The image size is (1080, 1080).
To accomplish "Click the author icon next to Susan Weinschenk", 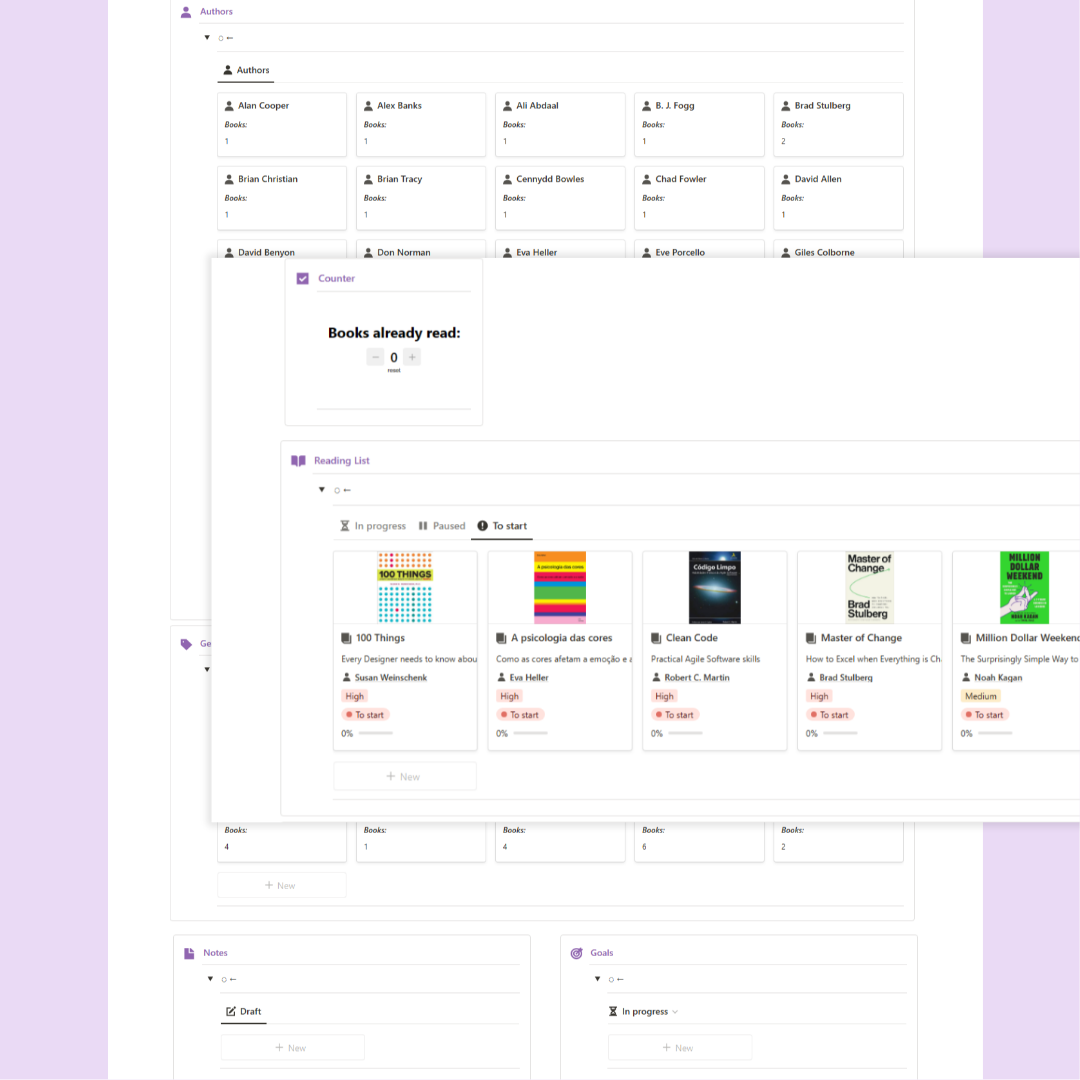I will pyautogui.click(x=346, y=678).
